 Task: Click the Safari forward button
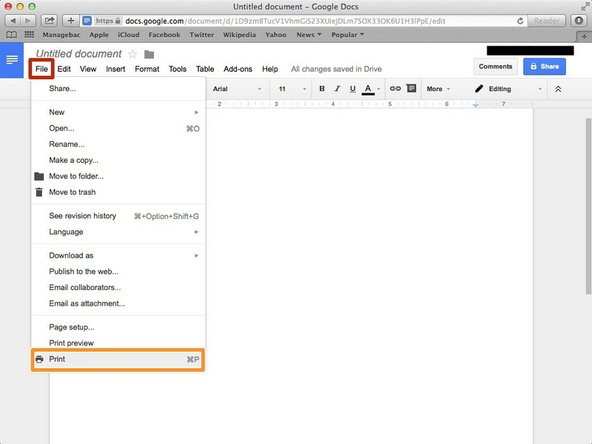click(x=28, y=21)
